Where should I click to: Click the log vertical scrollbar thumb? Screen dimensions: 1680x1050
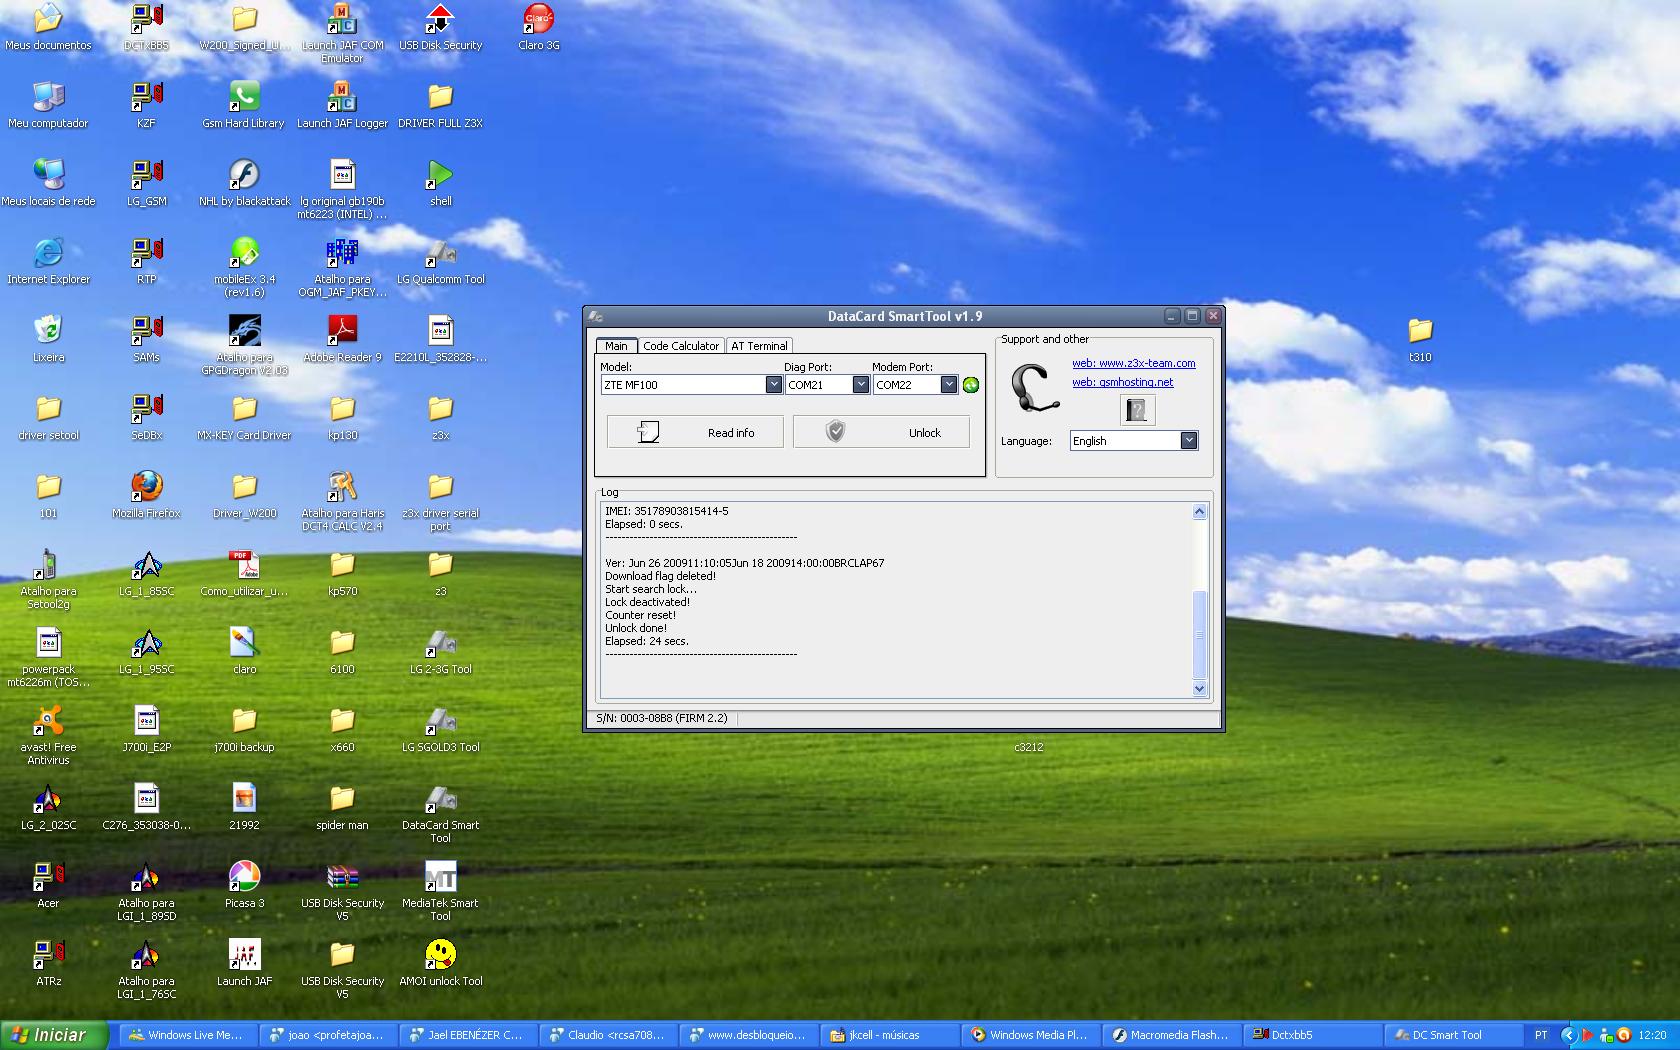point(1200,634)
